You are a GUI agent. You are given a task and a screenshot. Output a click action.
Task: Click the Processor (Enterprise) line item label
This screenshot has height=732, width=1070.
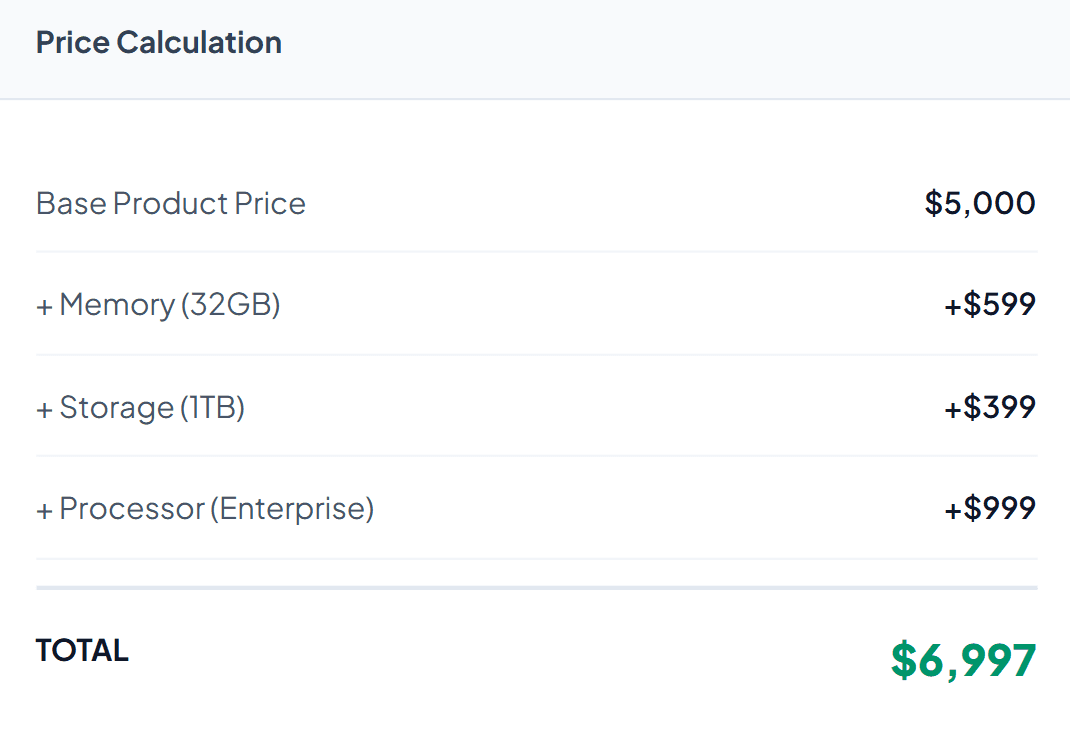(216, 509)
